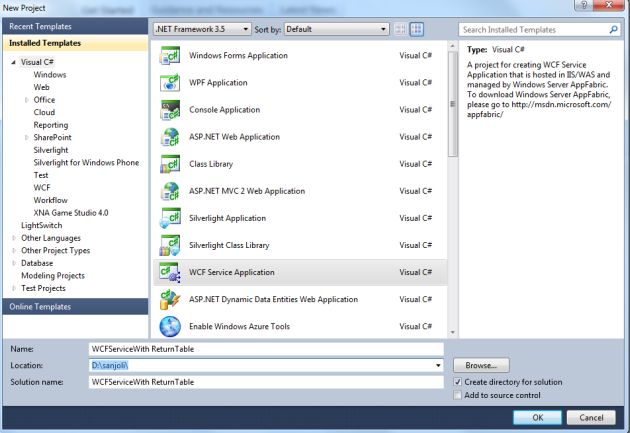Choose the Silverlight Application template icon
This screenshot has width=630, height=433.
[x=170, y=218]
